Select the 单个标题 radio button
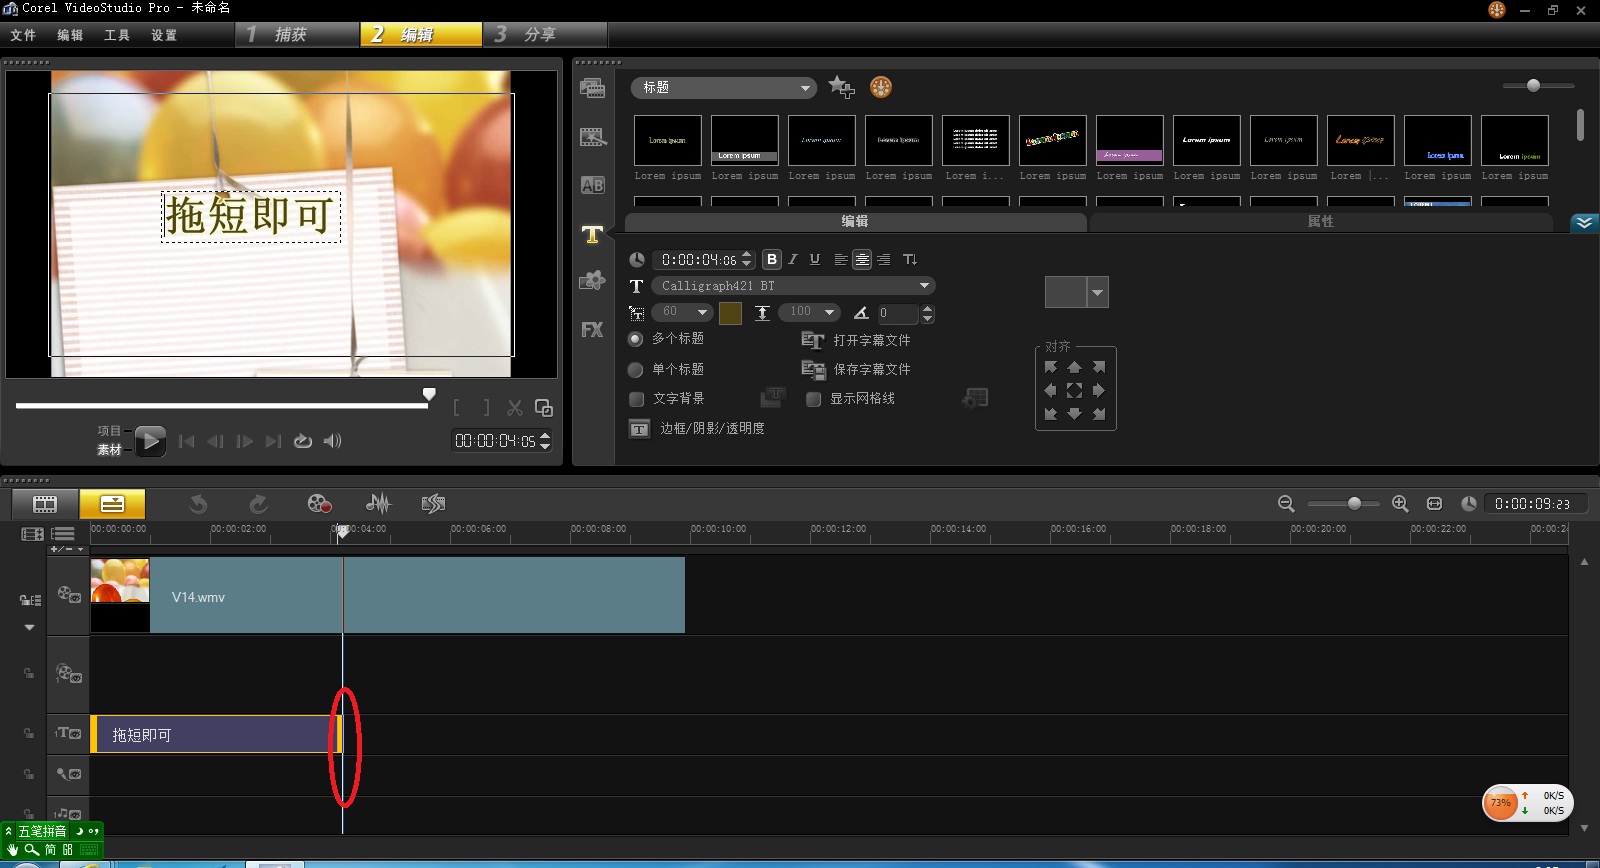This screenshot has height=868, width=1600. pyautogui.click(x=635, y=370)
